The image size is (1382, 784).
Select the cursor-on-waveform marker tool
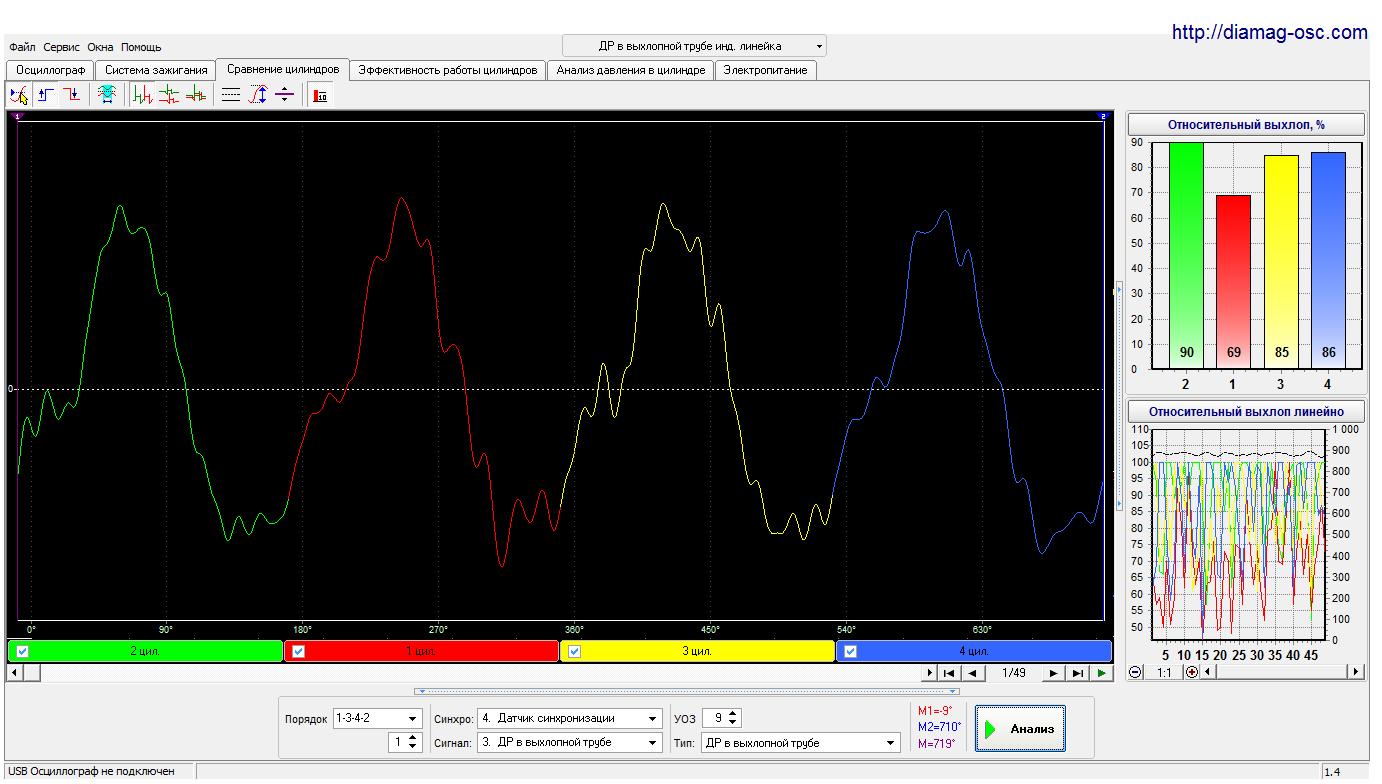[19, 95]
